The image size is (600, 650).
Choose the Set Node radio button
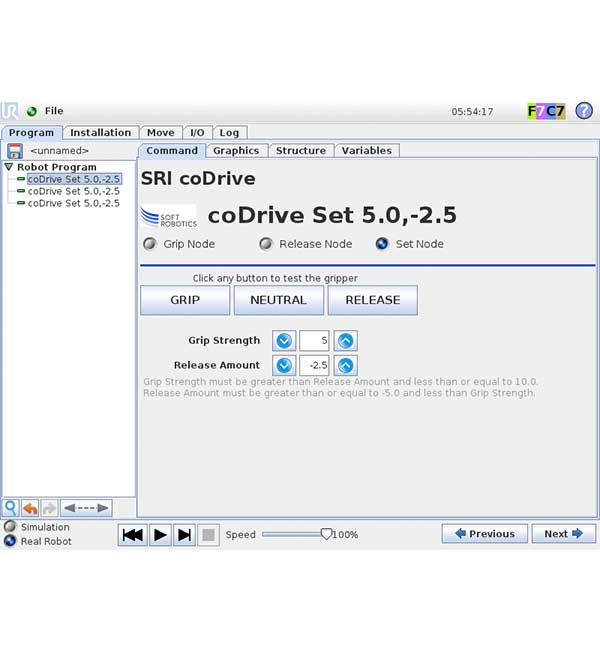(382, 244)
